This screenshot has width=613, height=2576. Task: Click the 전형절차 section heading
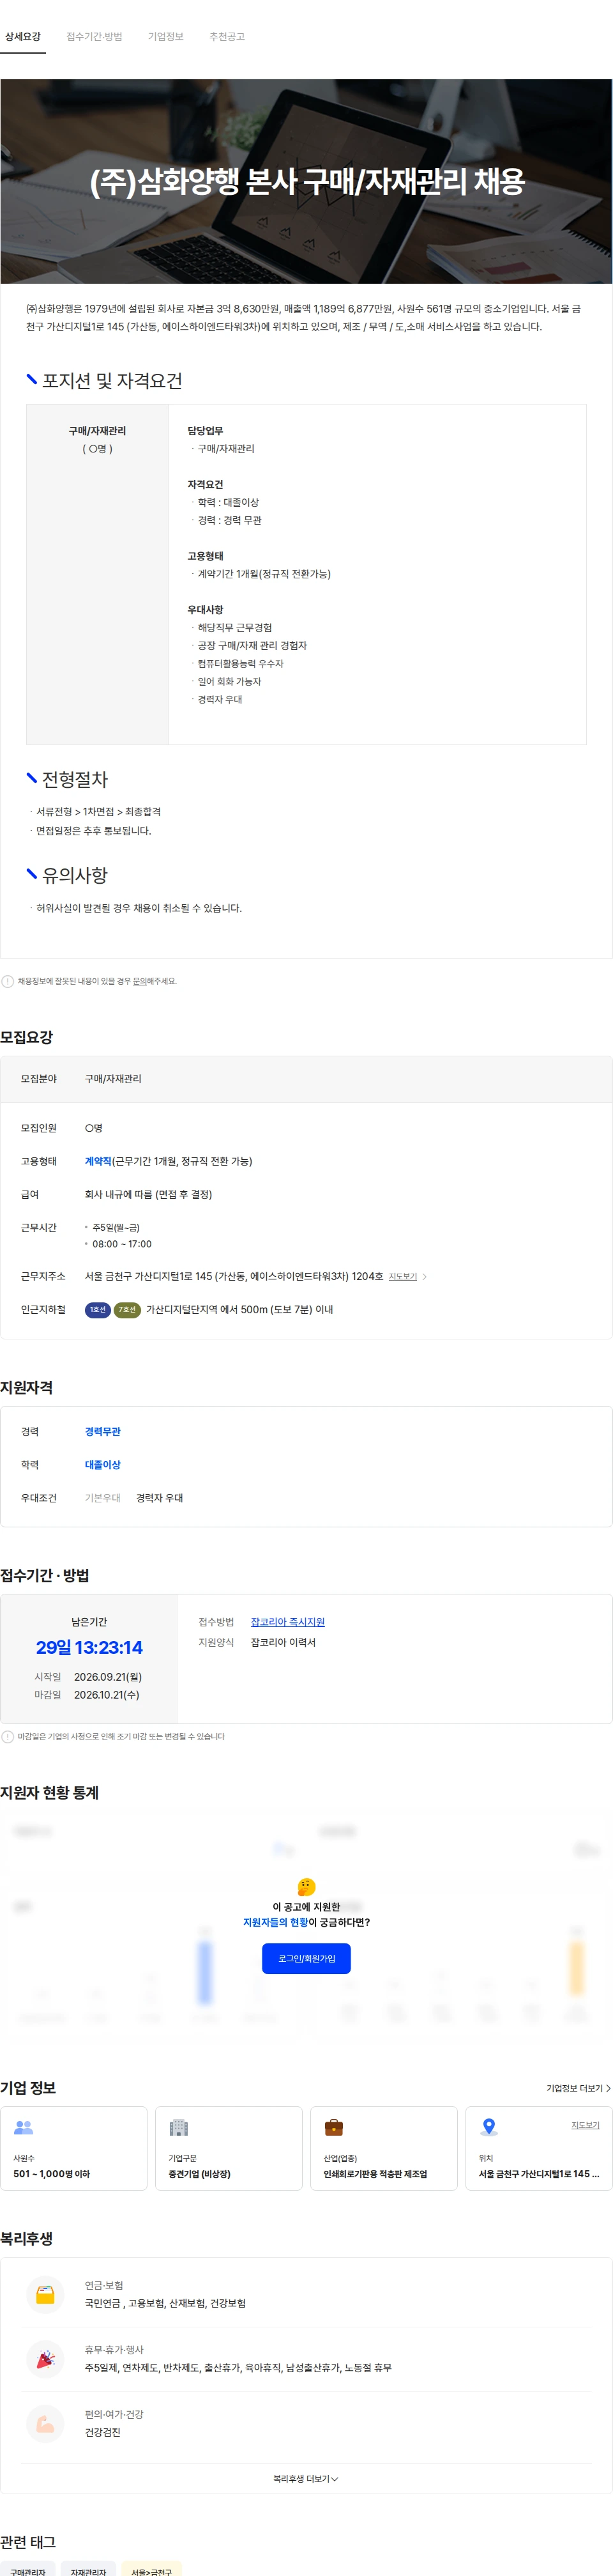click(x=75, y=779)
